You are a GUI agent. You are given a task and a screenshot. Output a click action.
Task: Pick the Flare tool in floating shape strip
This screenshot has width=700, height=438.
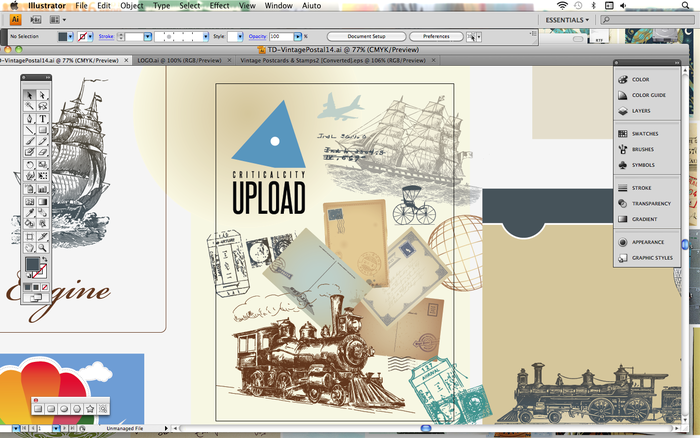tap(103, 409)
